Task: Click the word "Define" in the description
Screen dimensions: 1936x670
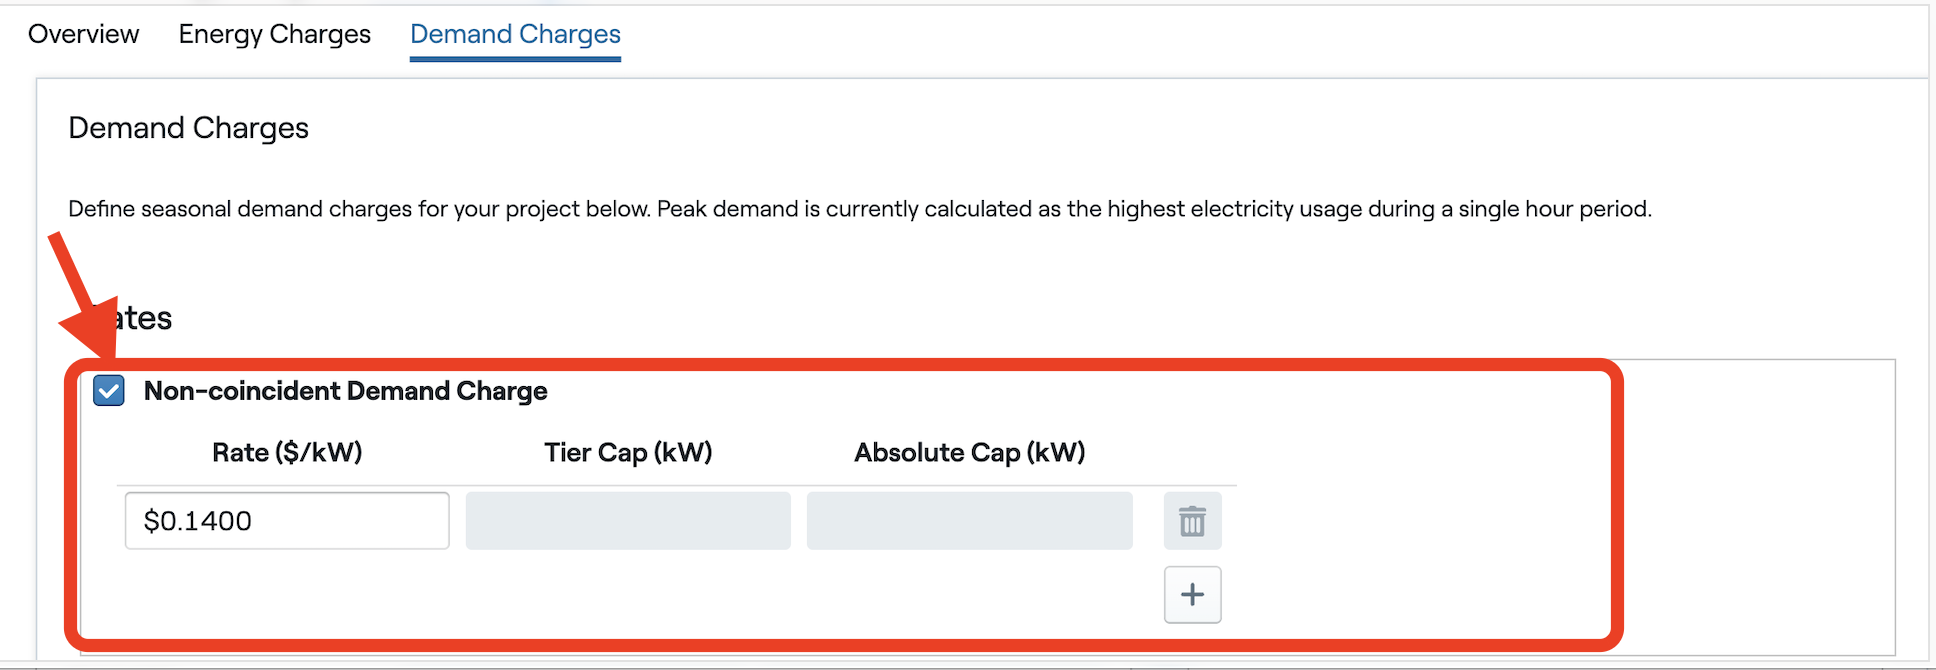Action: pos(101,209)
